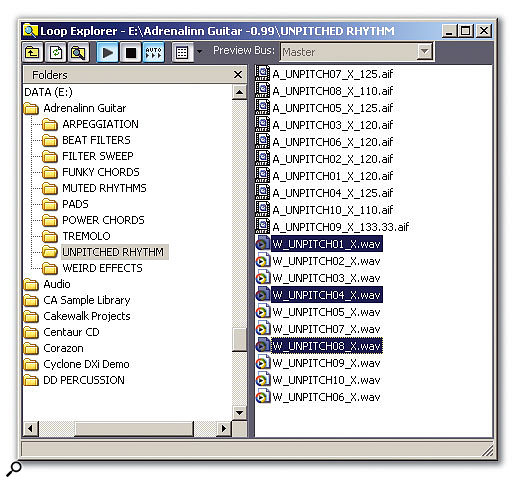Close the Folders pane

(238, 74)
